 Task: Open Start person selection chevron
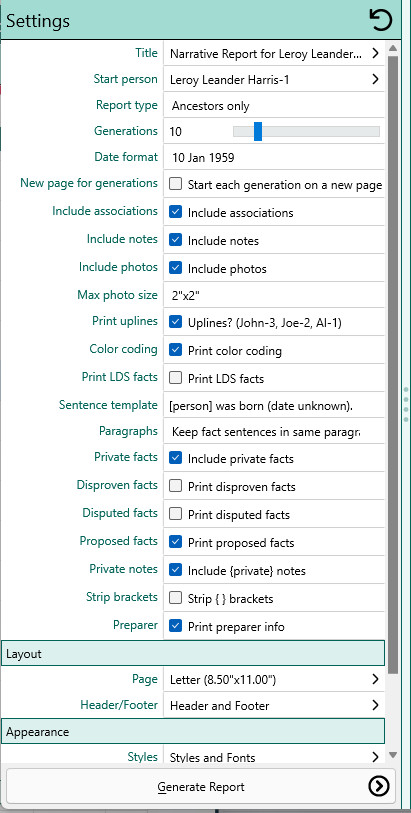pyautogui.click(x=375, y=79)
